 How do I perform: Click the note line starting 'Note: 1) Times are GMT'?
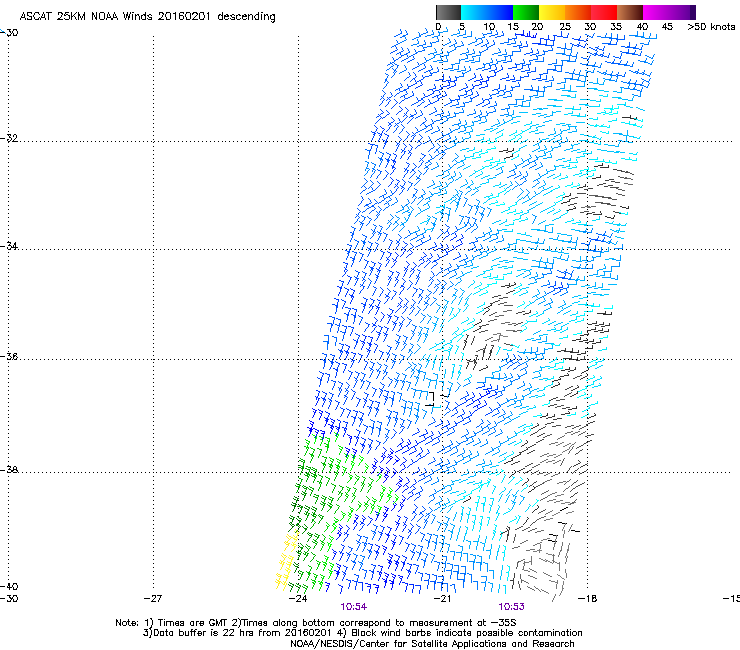[x=316, y=623]
